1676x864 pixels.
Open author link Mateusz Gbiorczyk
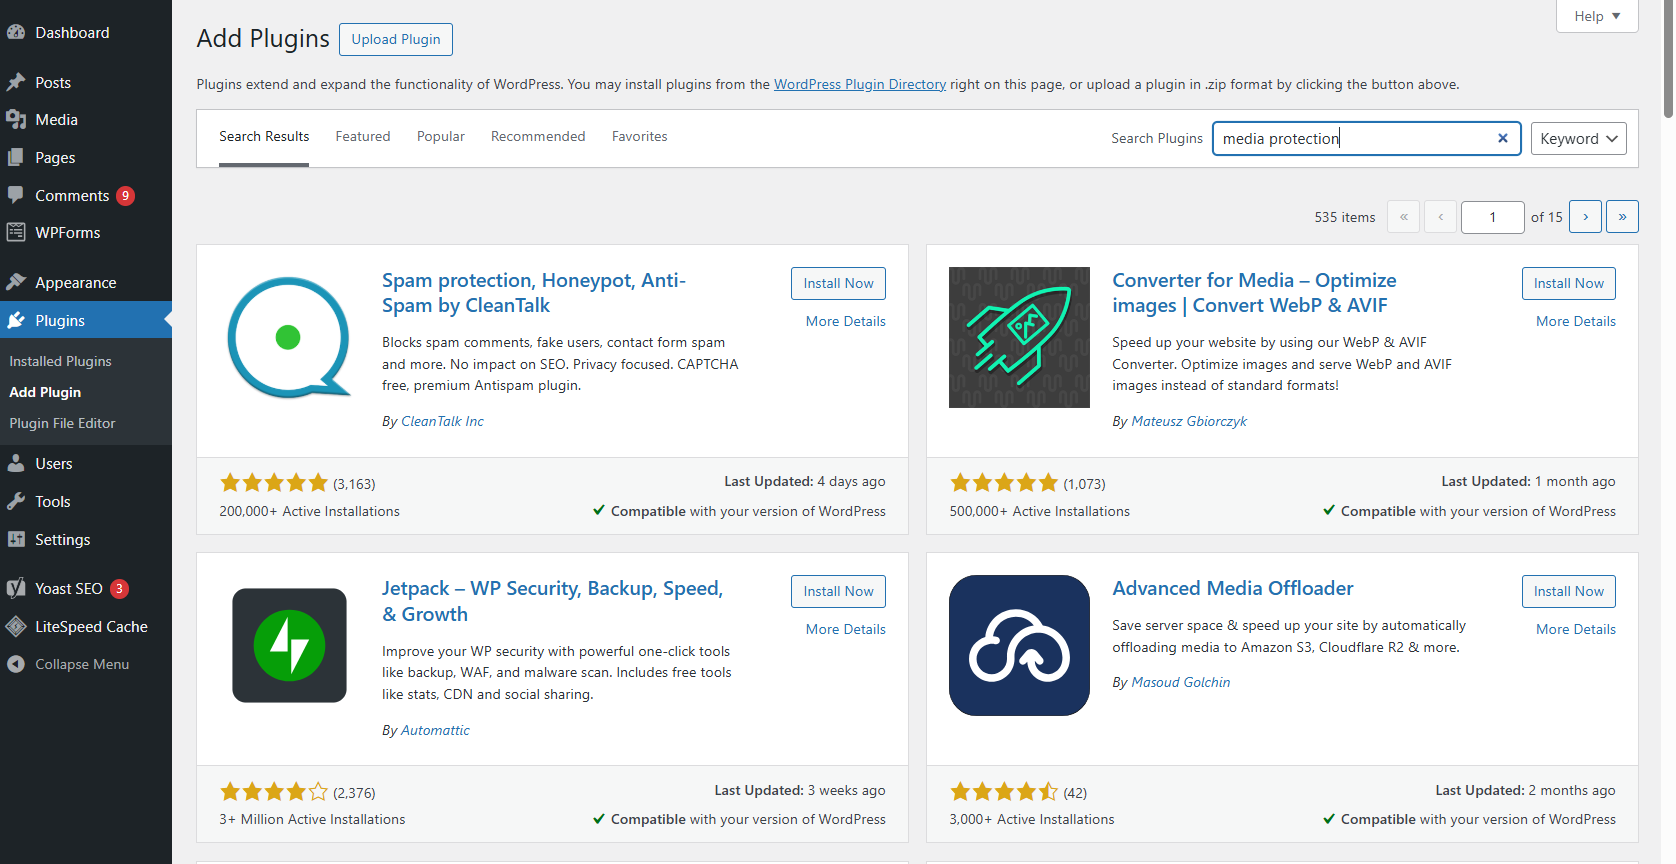(x=1189, y=421)
